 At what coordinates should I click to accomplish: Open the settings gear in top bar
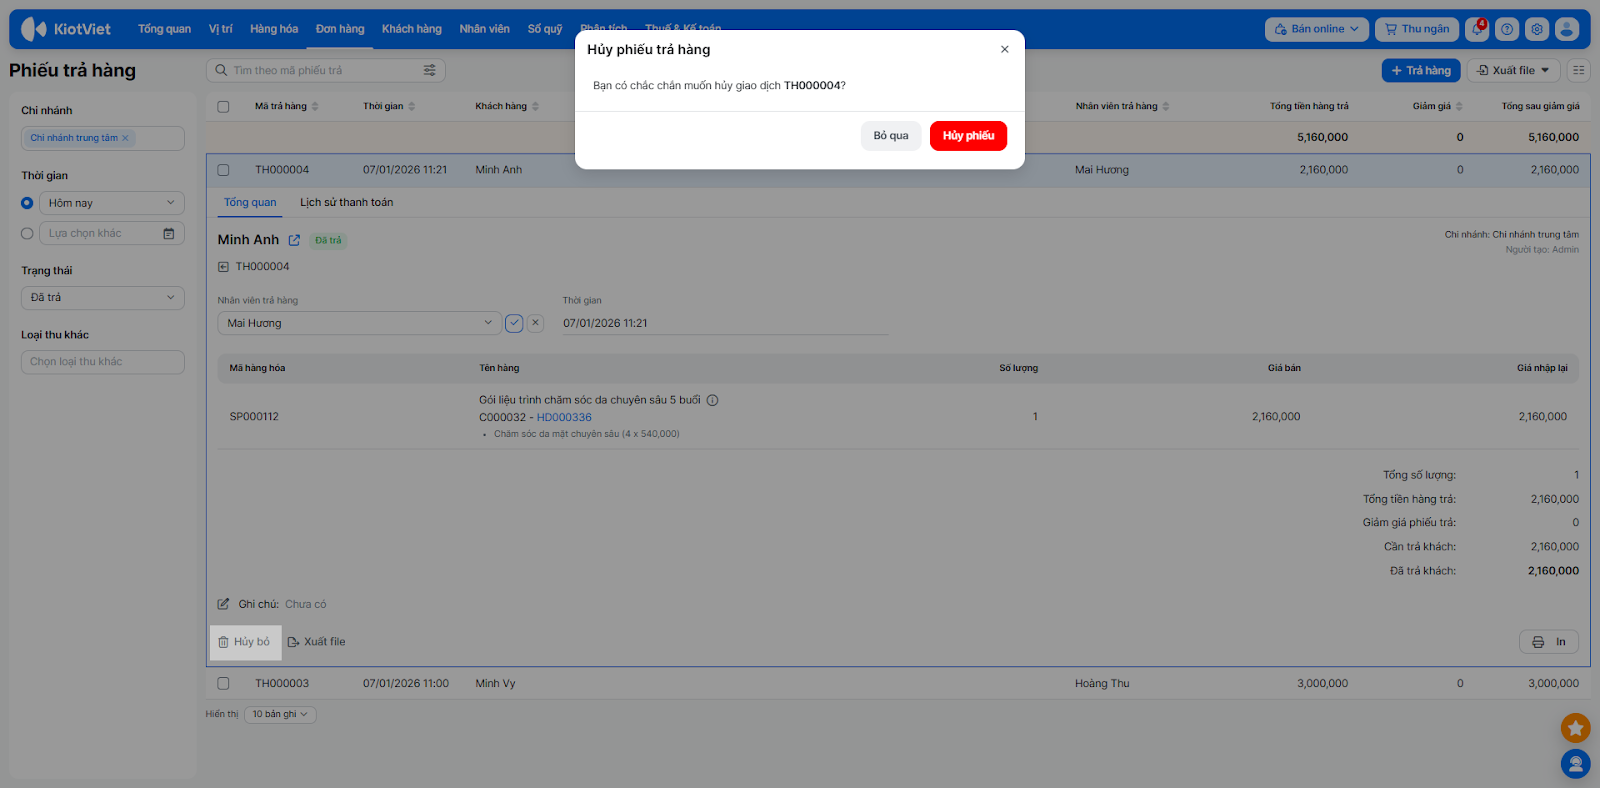[1537, 29]
